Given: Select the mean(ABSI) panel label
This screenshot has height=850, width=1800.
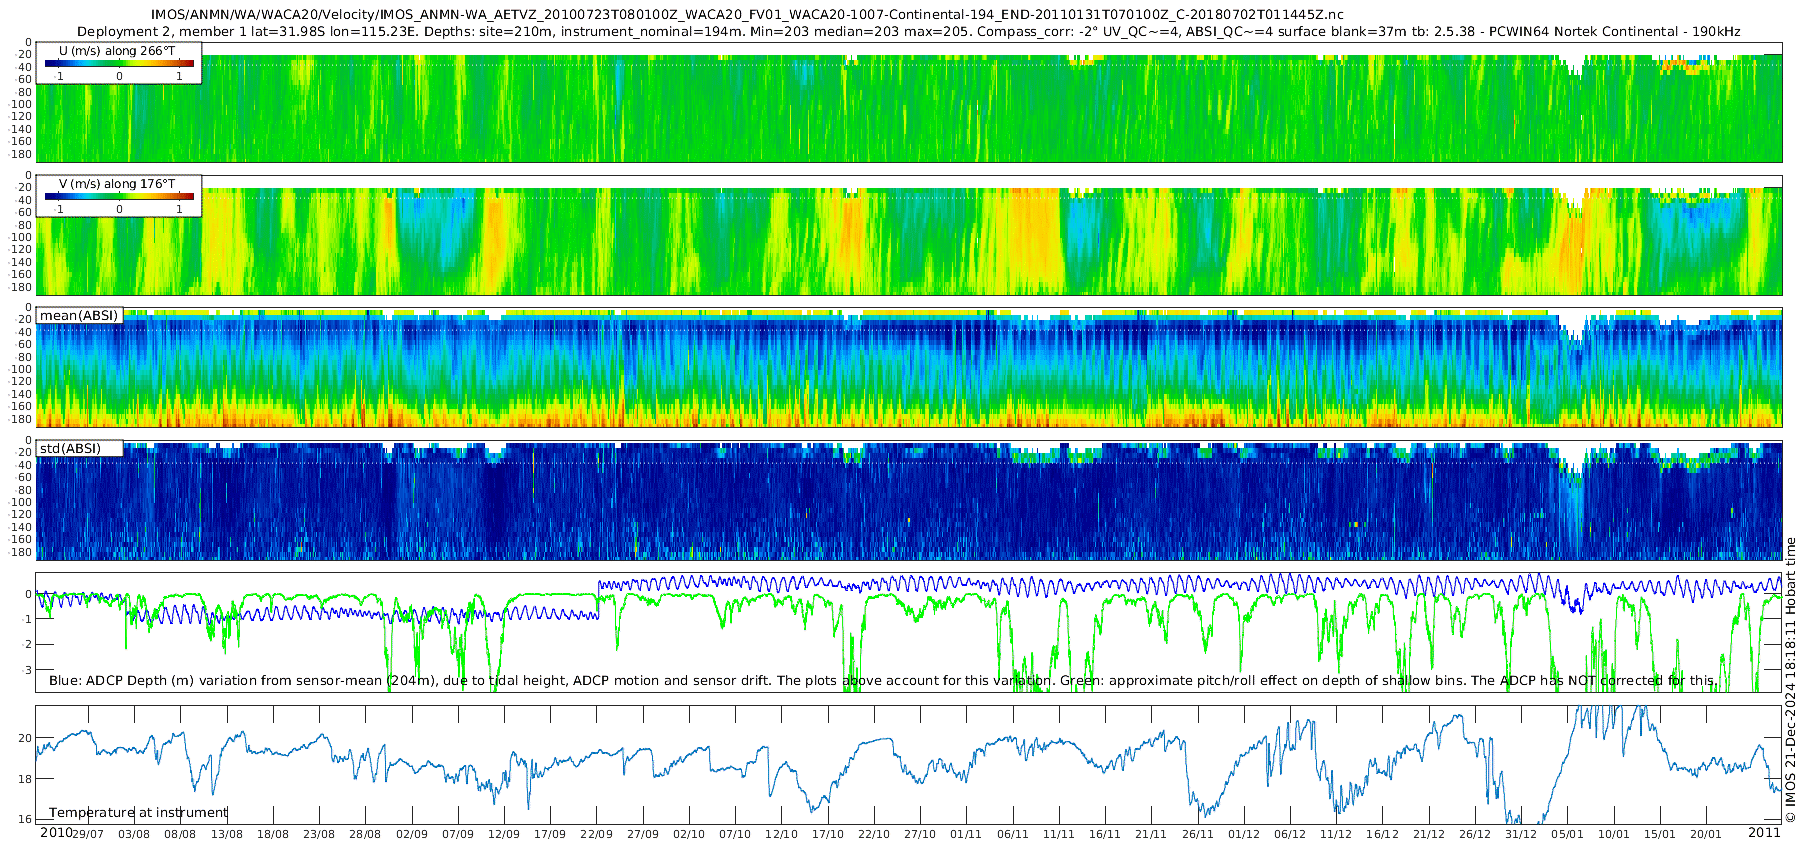Looking at the screenshot, I should pyautogui.click(x=79, y=316).
